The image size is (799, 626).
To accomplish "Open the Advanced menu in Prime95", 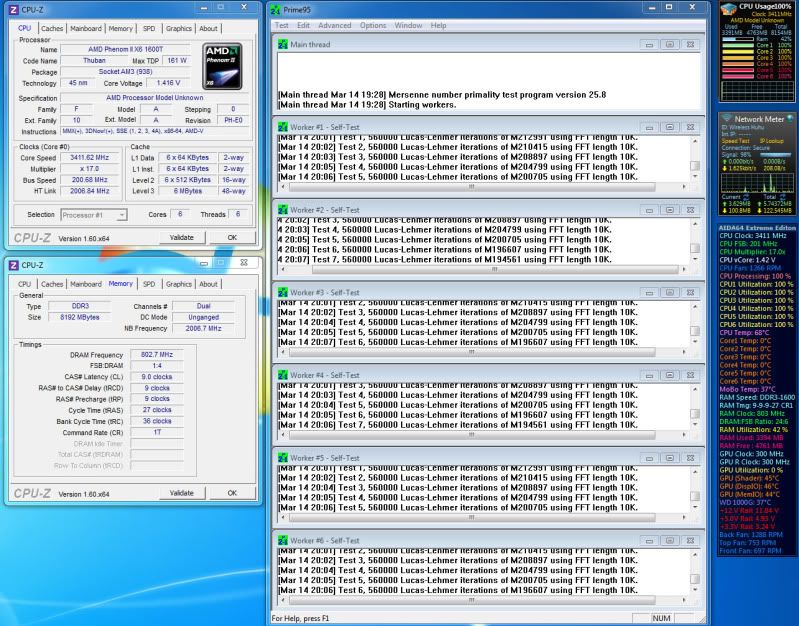I will (334, 24).
